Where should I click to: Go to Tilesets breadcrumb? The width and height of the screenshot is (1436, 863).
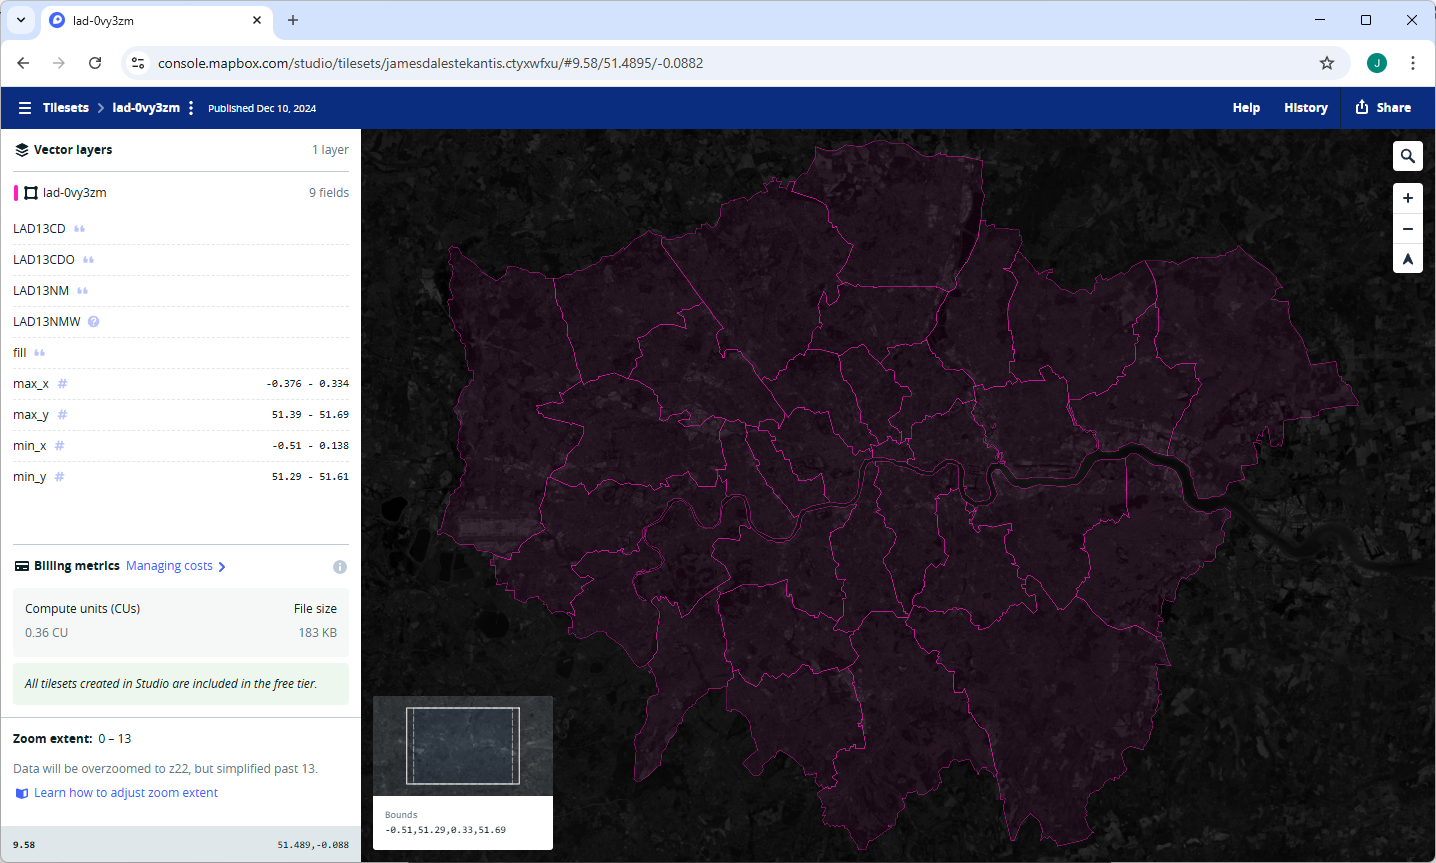(66, 108)
